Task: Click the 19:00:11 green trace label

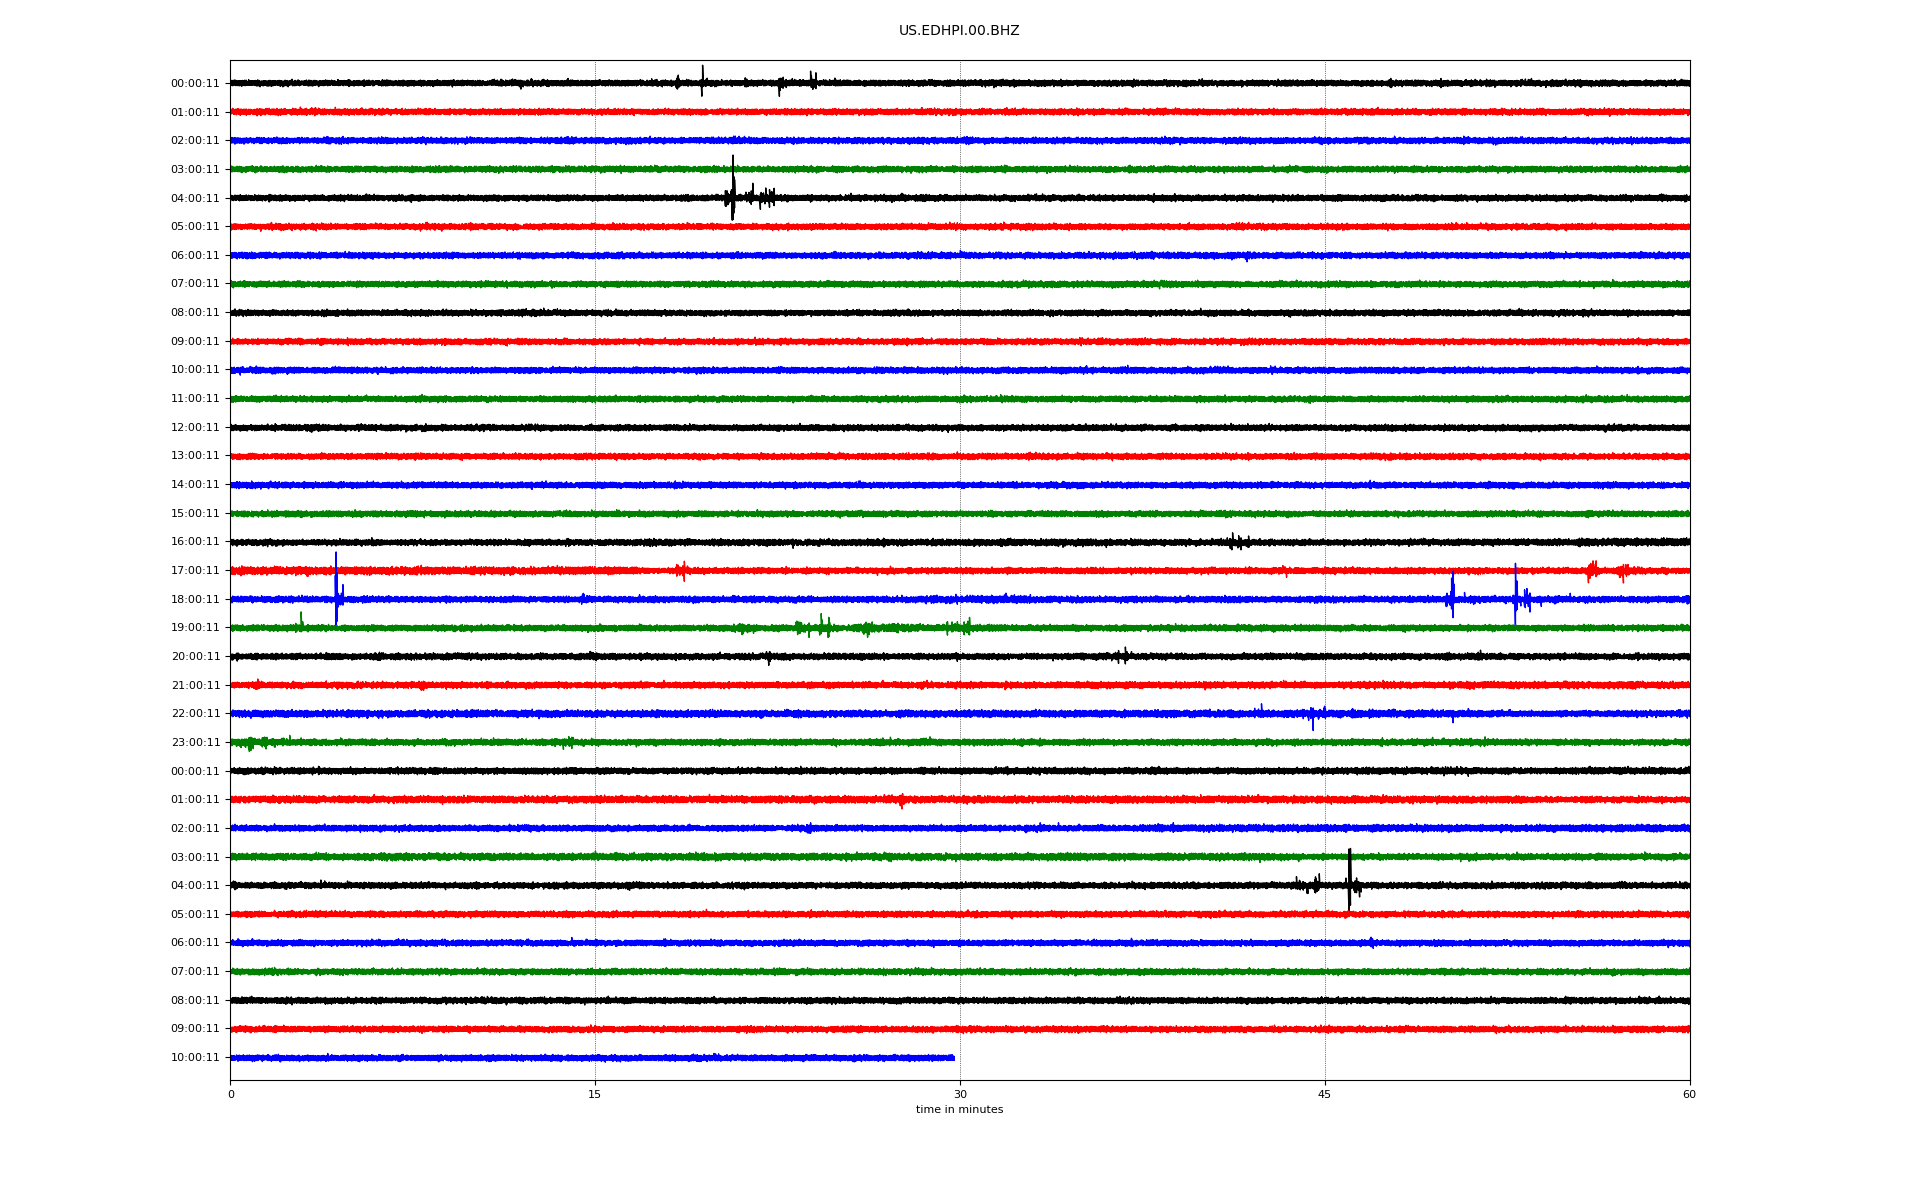Action: point(195,628)
